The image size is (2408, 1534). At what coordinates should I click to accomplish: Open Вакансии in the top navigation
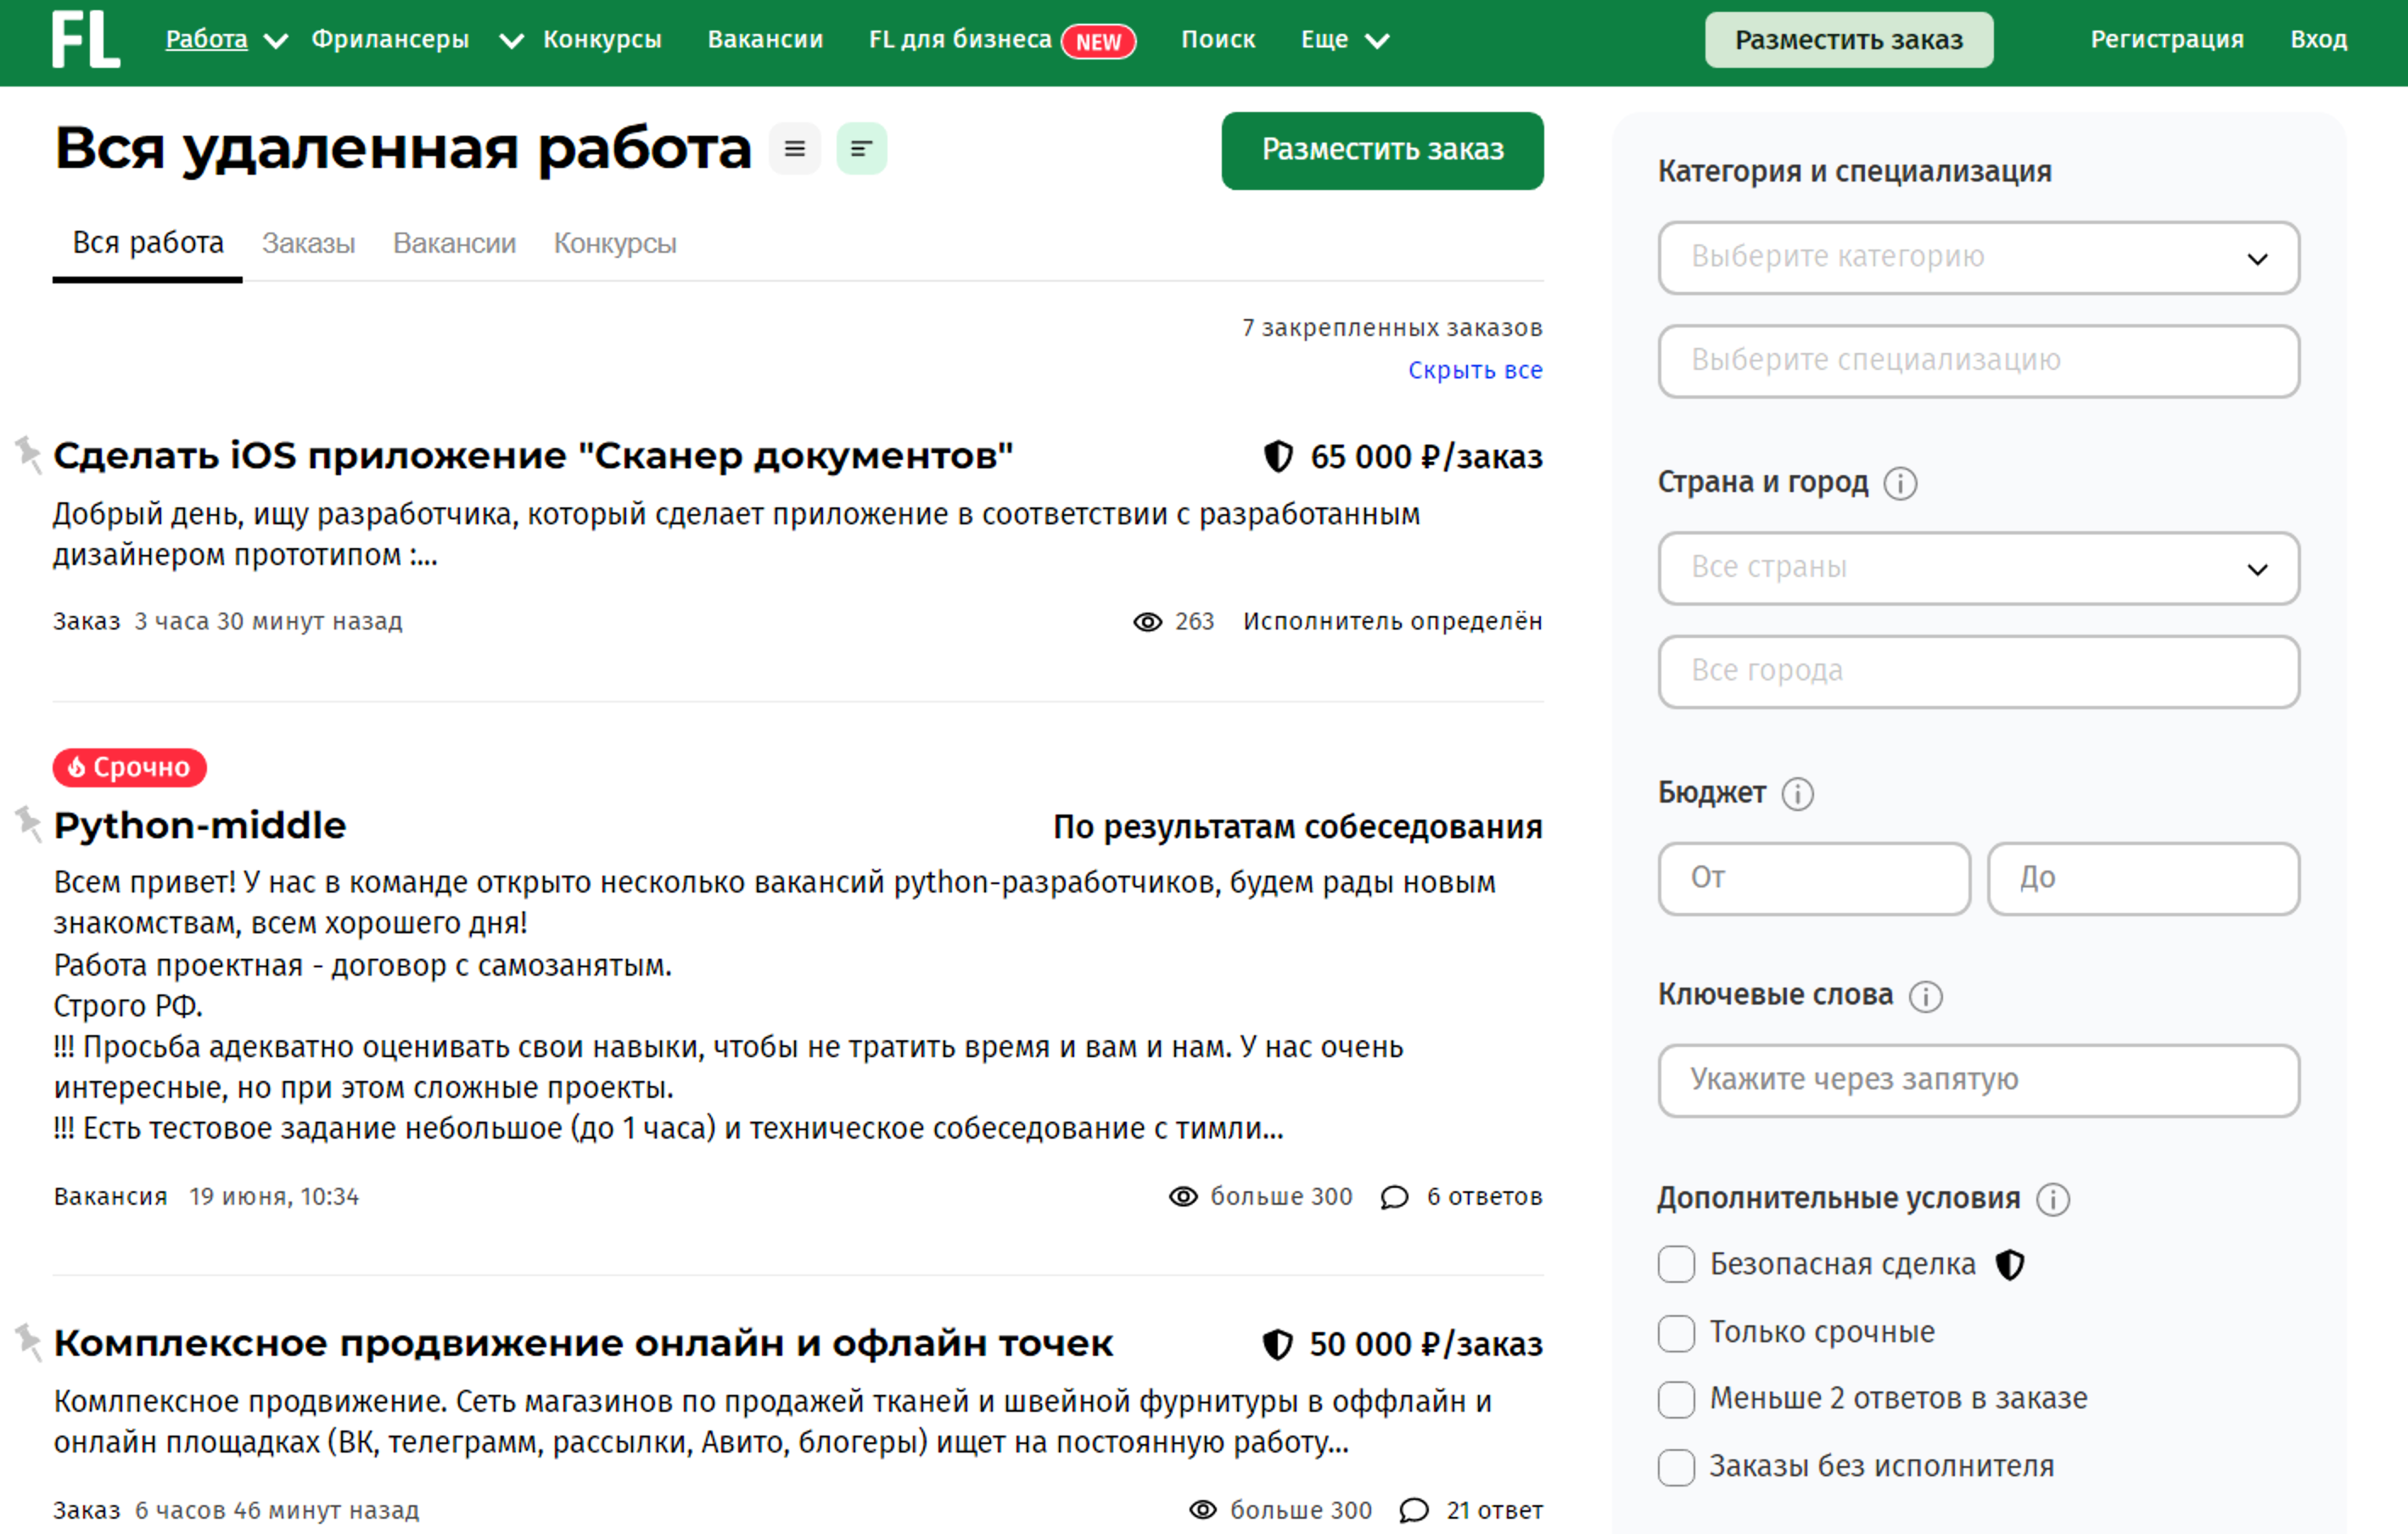(765, 39)
